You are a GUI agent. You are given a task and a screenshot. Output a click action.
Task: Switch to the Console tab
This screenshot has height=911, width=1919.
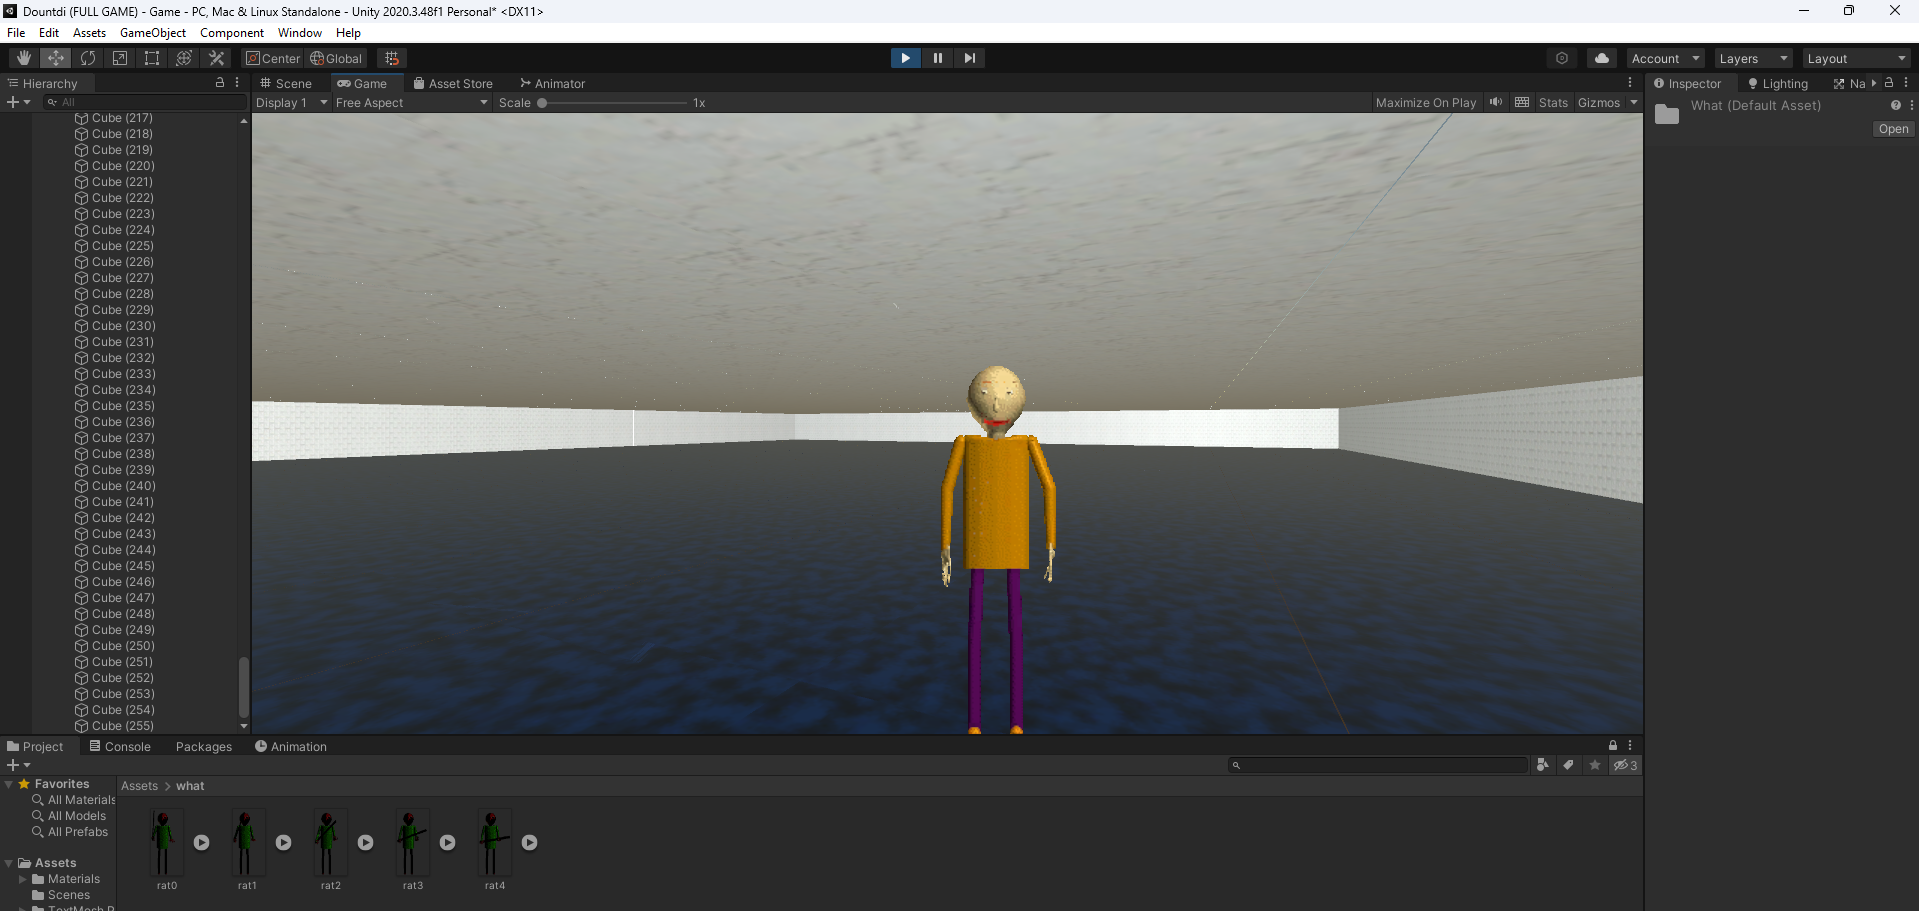pyautogui.click(x=120, y=746)
